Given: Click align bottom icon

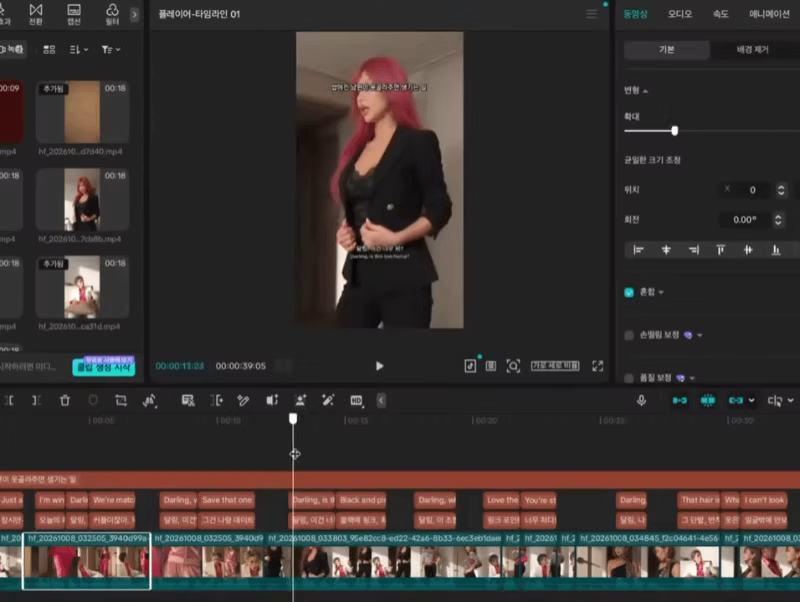Looking at the screenshot, I should (x=776, y=249).
